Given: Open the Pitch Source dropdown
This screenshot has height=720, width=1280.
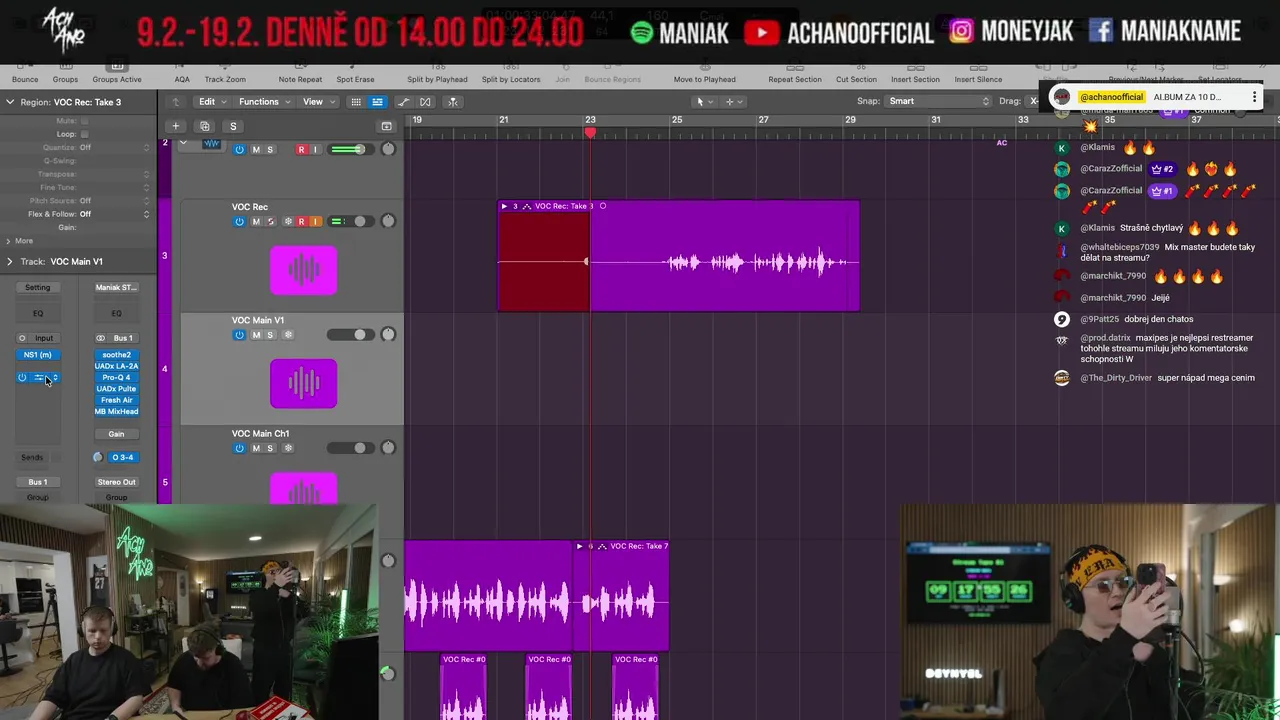Looking at the screenshot, I should click(x=115, y=200).
